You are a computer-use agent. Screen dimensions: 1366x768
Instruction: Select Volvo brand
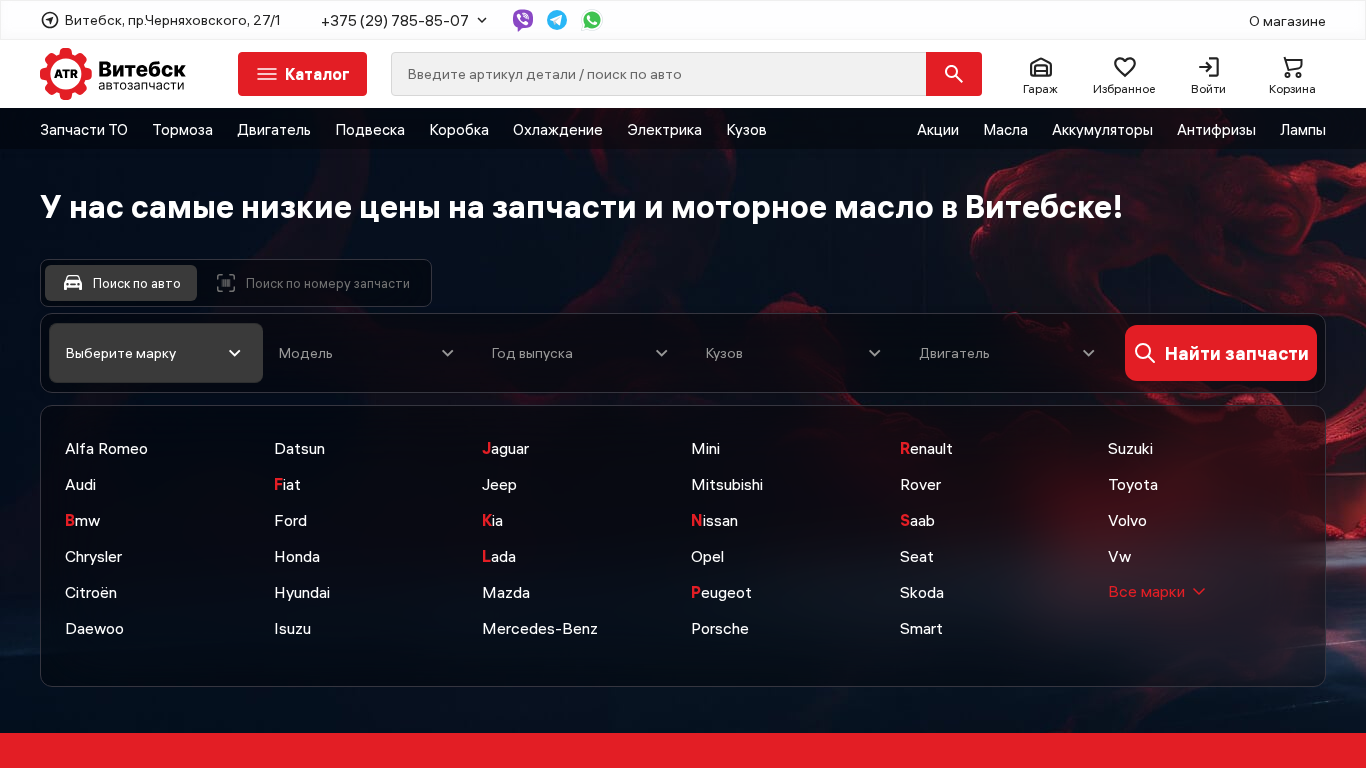(x=1127, y=521)
